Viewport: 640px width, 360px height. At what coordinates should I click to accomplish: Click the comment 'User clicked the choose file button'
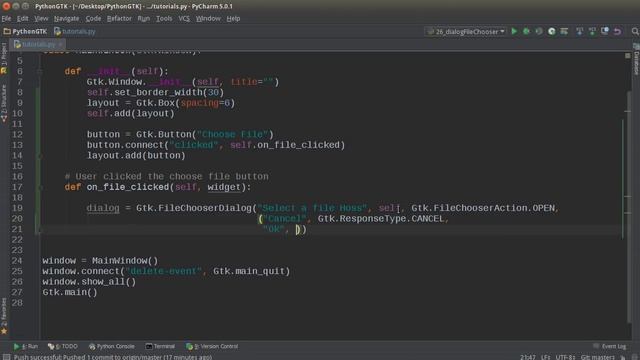click(x=167, y=176)
